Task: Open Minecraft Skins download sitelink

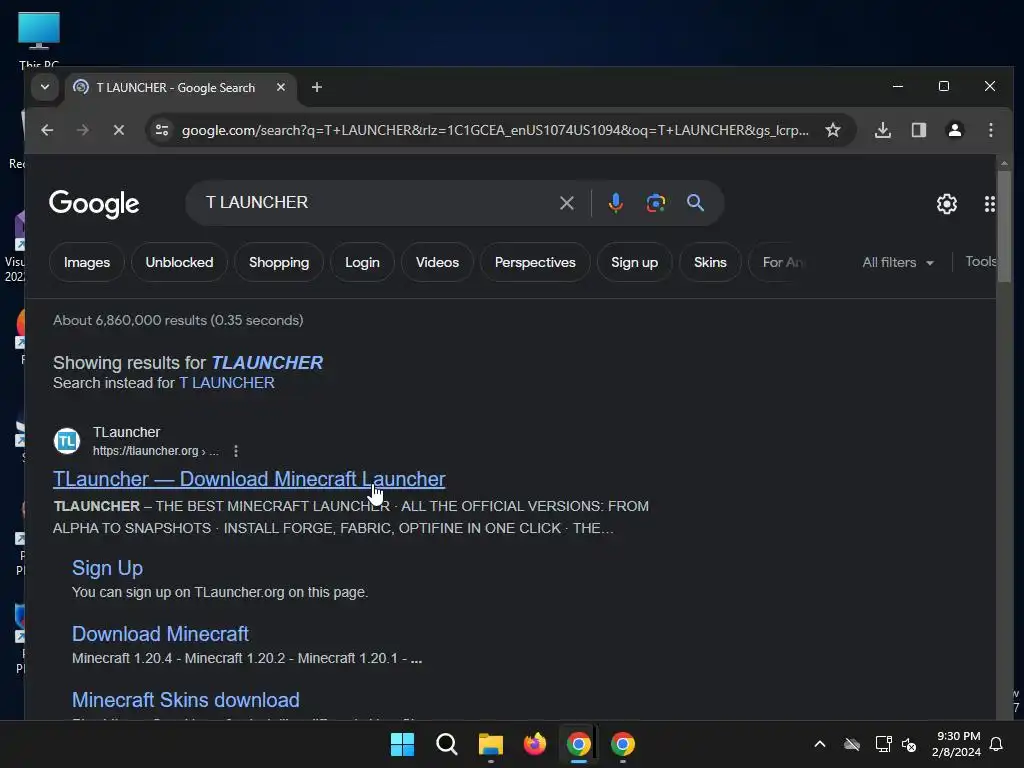Action: [x=185, y=699]
